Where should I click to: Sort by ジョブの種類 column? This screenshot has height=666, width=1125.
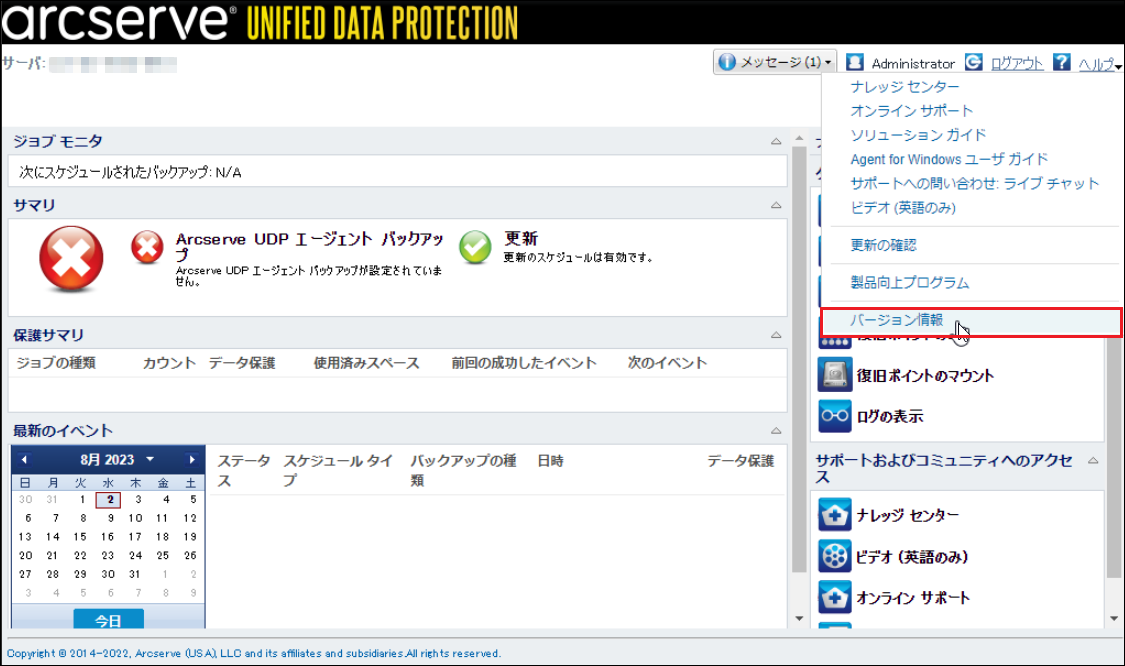point(56,363)
